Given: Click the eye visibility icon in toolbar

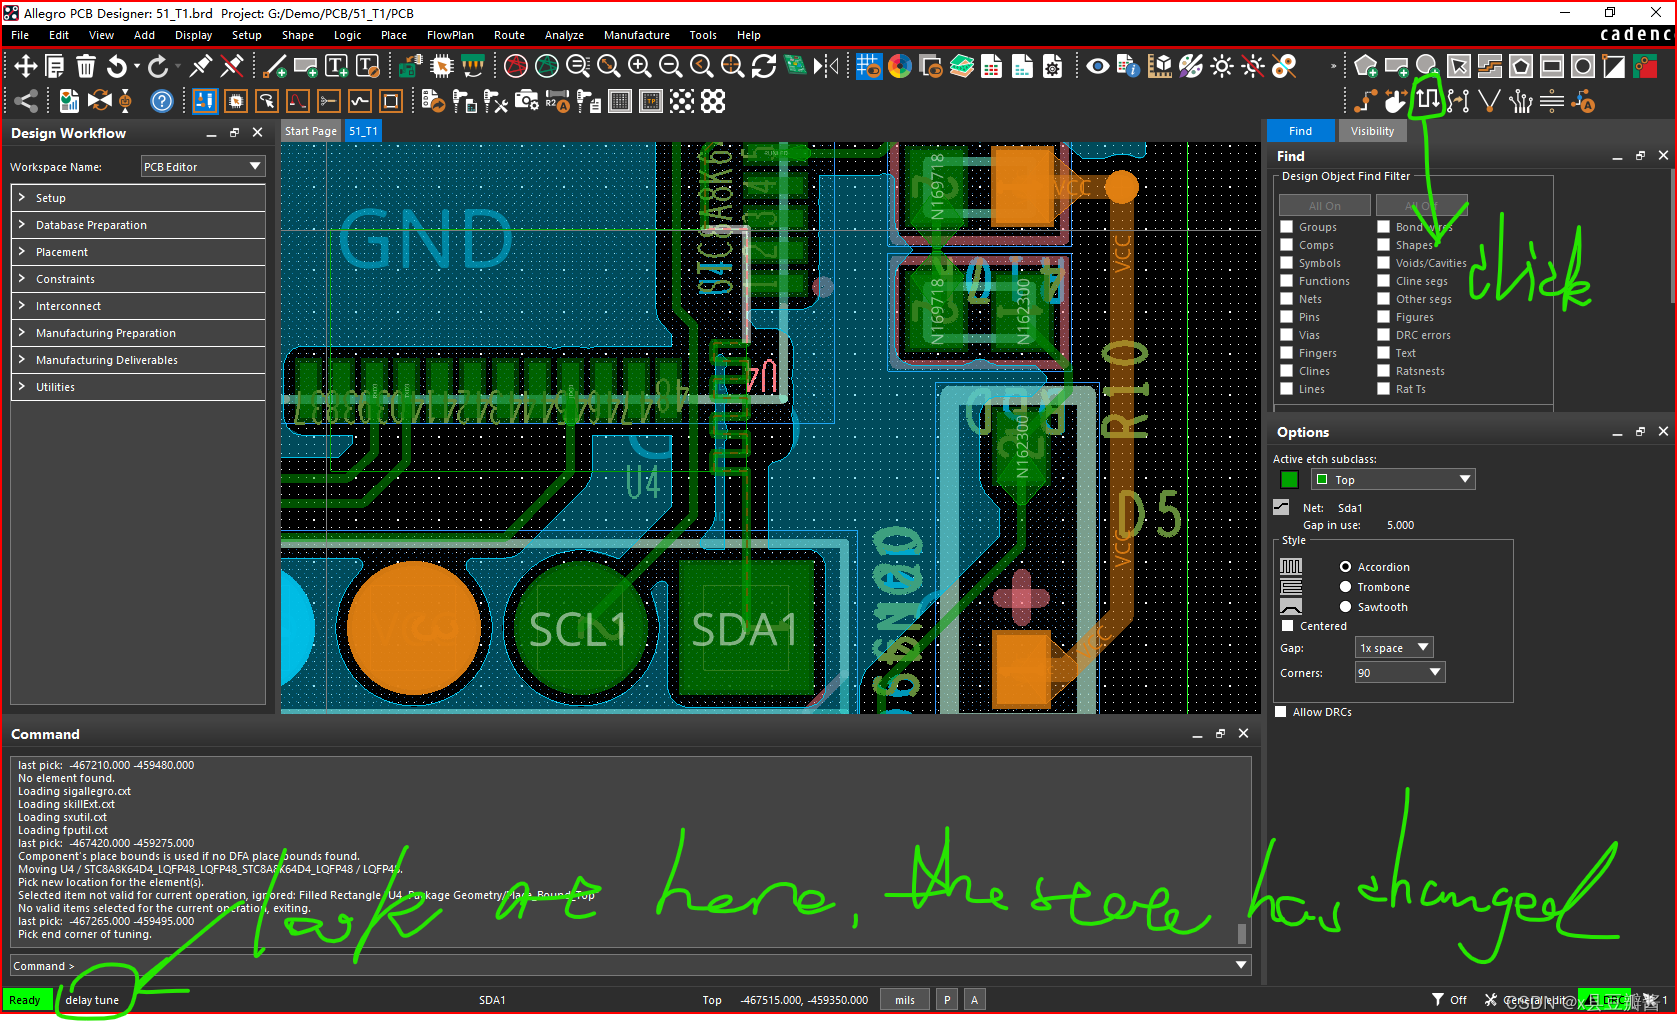Looking at the screenshot, I should pos(1098,66).
